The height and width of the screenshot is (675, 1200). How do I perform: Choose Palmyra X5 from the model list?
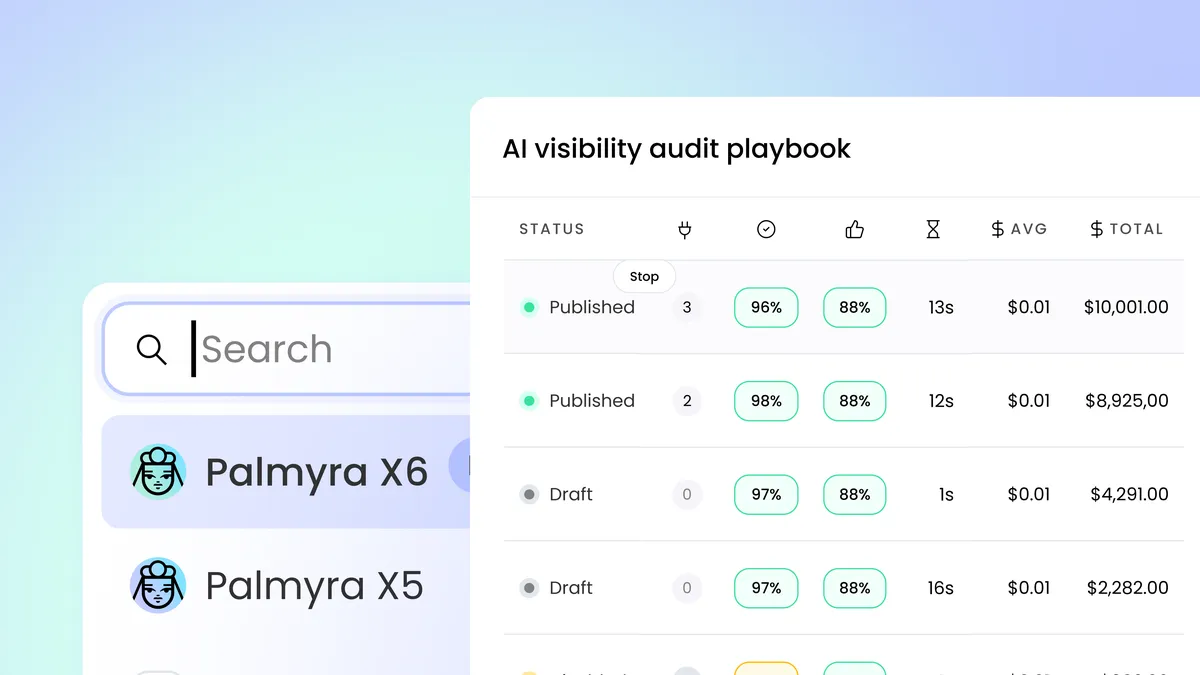[286, 585]
